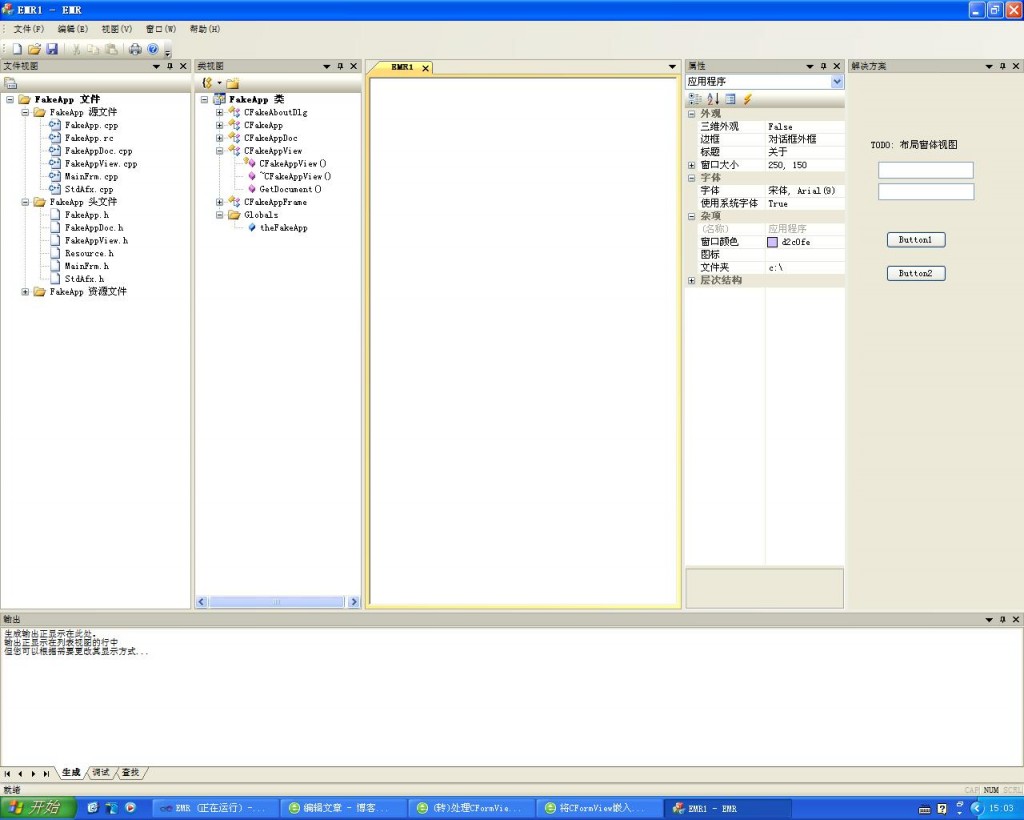Select theFakeApp under Globals

coord(283,228)
